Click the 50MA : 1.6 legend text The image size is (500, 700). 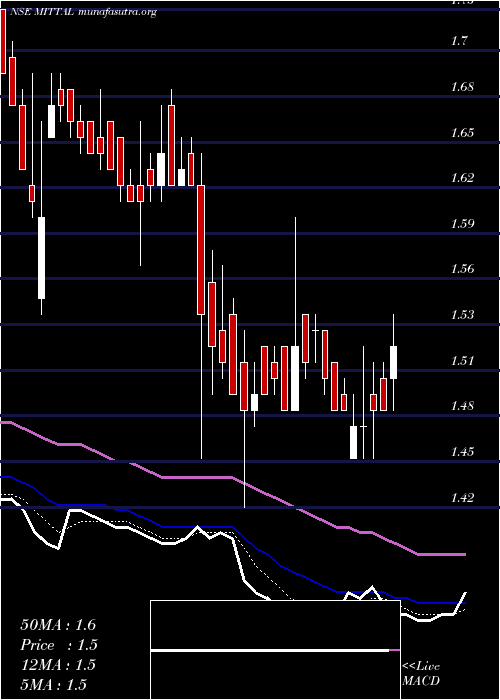[x=58, y=625]
